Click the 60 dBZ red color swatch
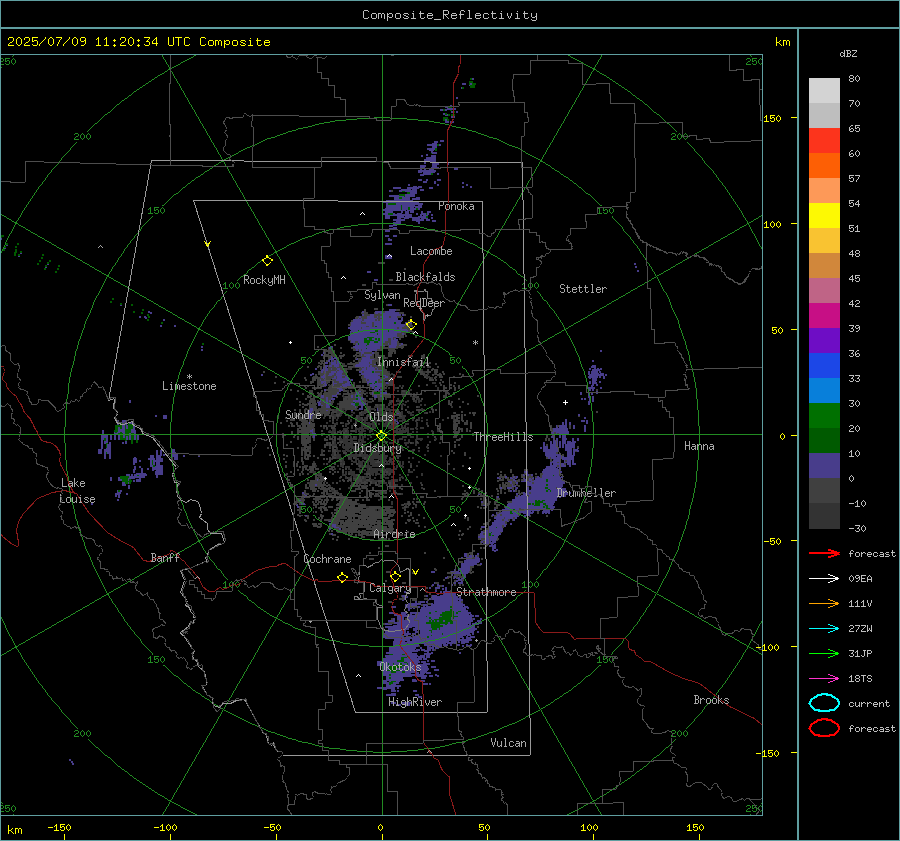 tap(824, 141)
